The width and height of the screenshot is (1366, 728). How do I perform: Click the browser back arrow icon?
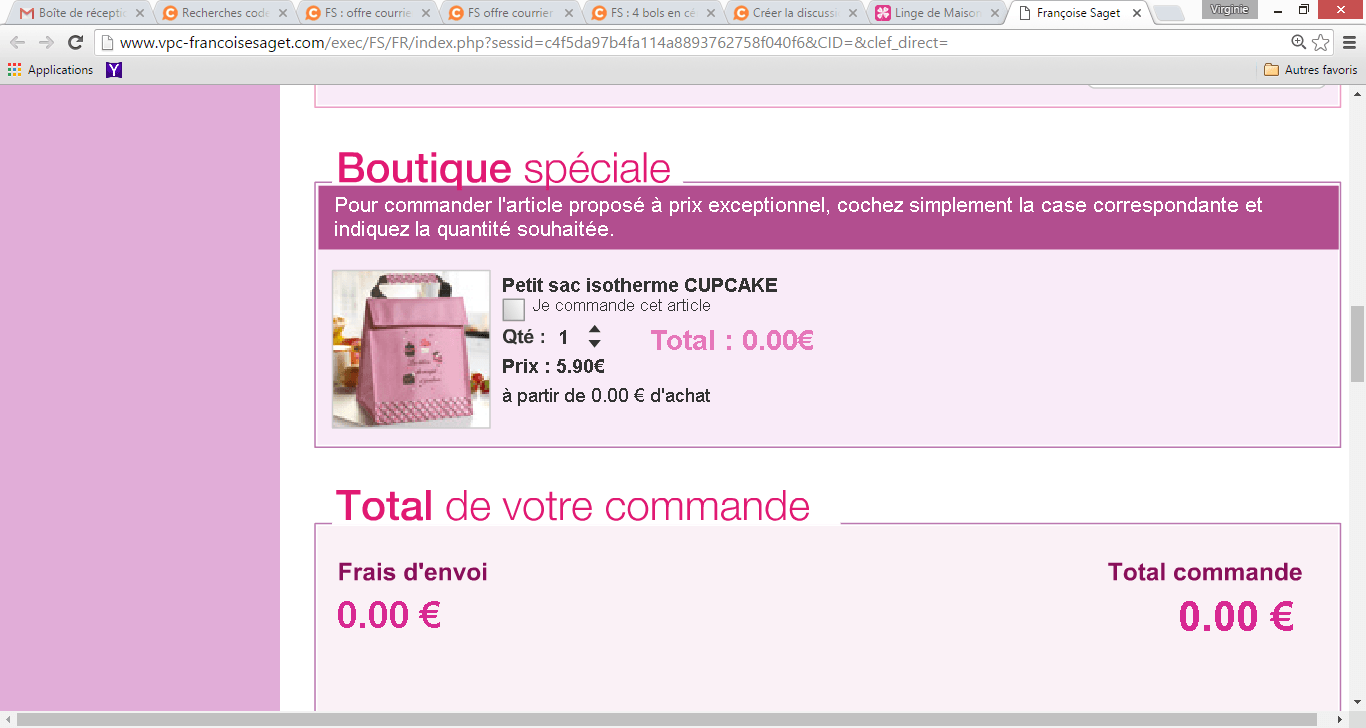[x=18, y=42]
